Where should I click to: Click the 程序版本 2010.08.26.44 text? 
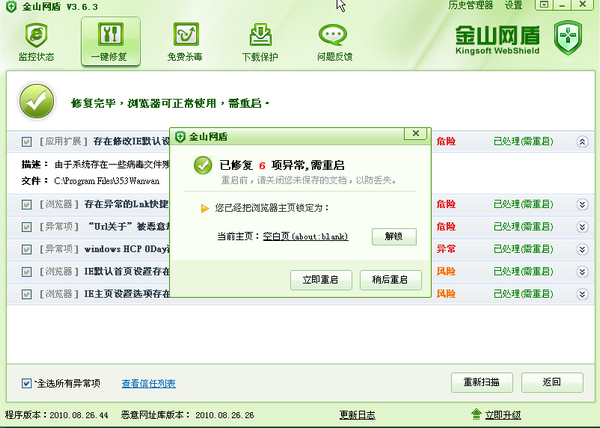[57, 415]
